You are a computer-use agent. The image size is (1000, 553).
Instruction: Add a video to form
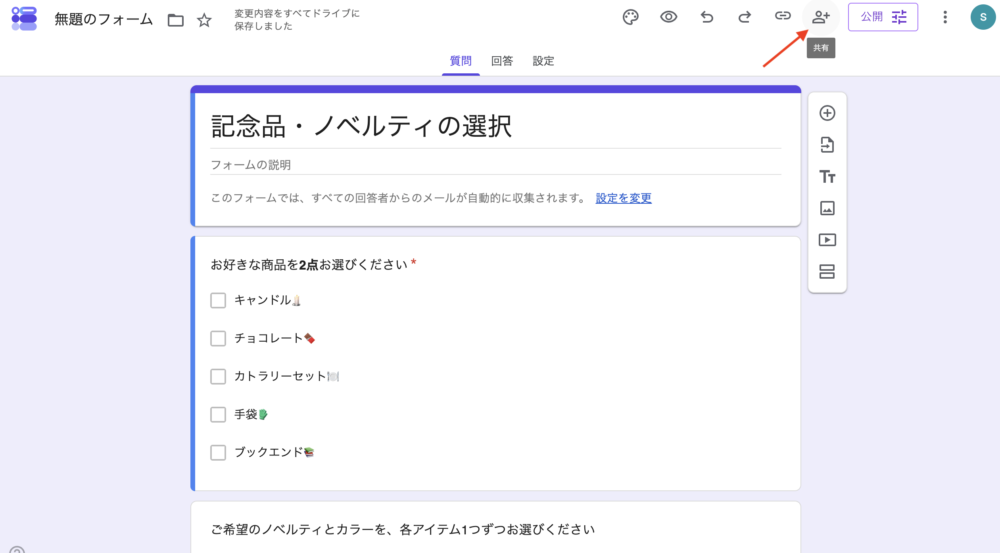tap(827, 240)
